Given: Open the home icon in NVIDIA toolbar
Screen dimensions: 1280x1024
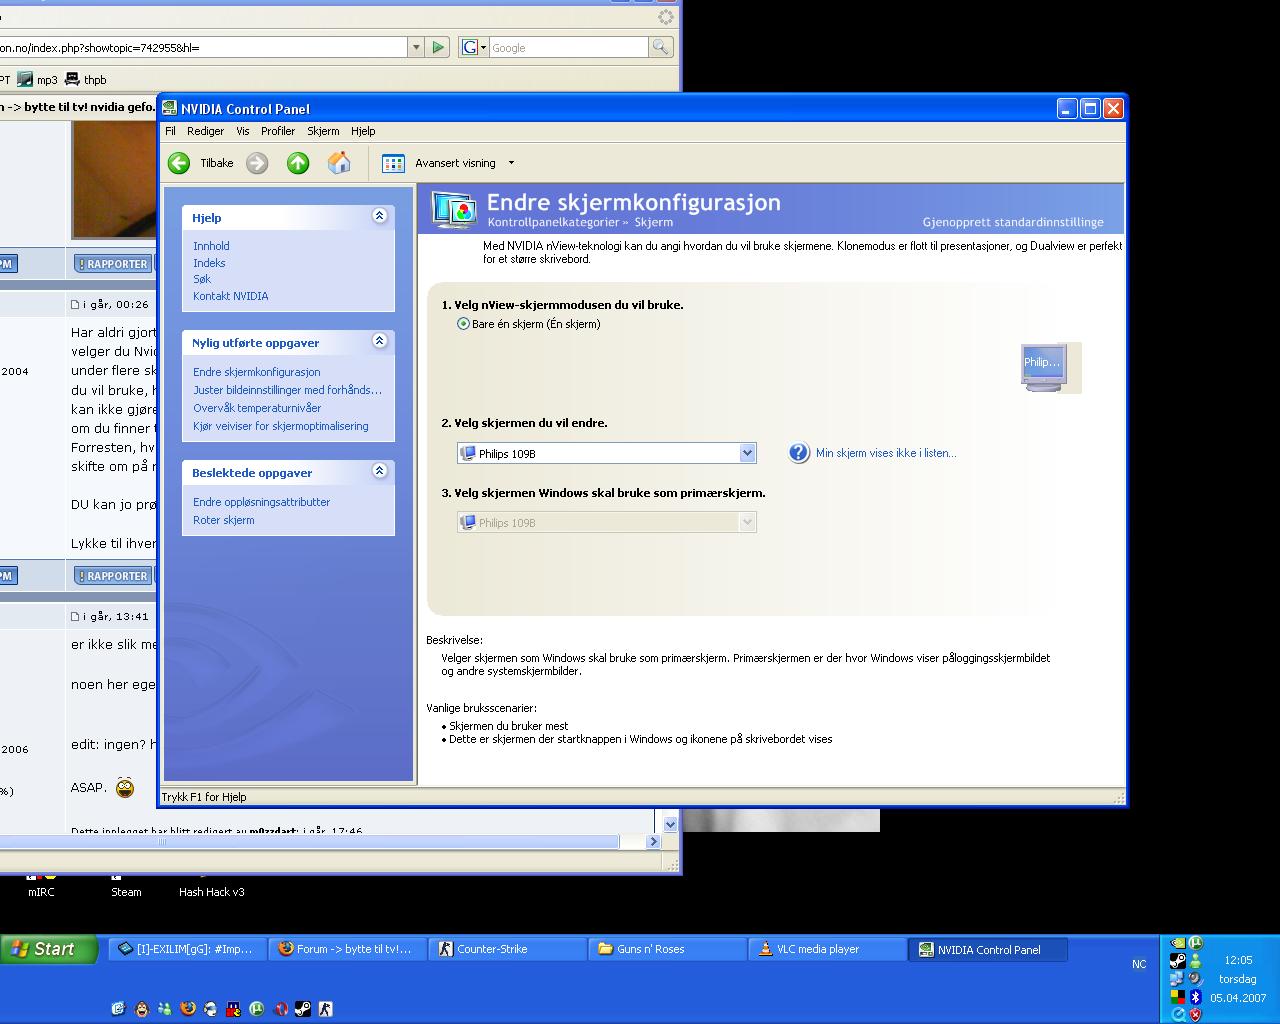Looking at the screenshot, I should coord(339,163).
